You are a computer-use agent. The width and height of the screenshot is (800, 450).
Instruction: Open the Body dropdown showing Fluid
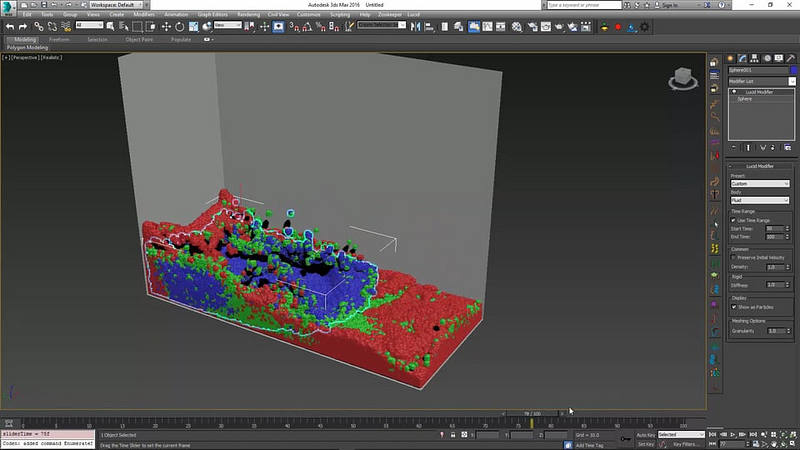tap(760, 201)
